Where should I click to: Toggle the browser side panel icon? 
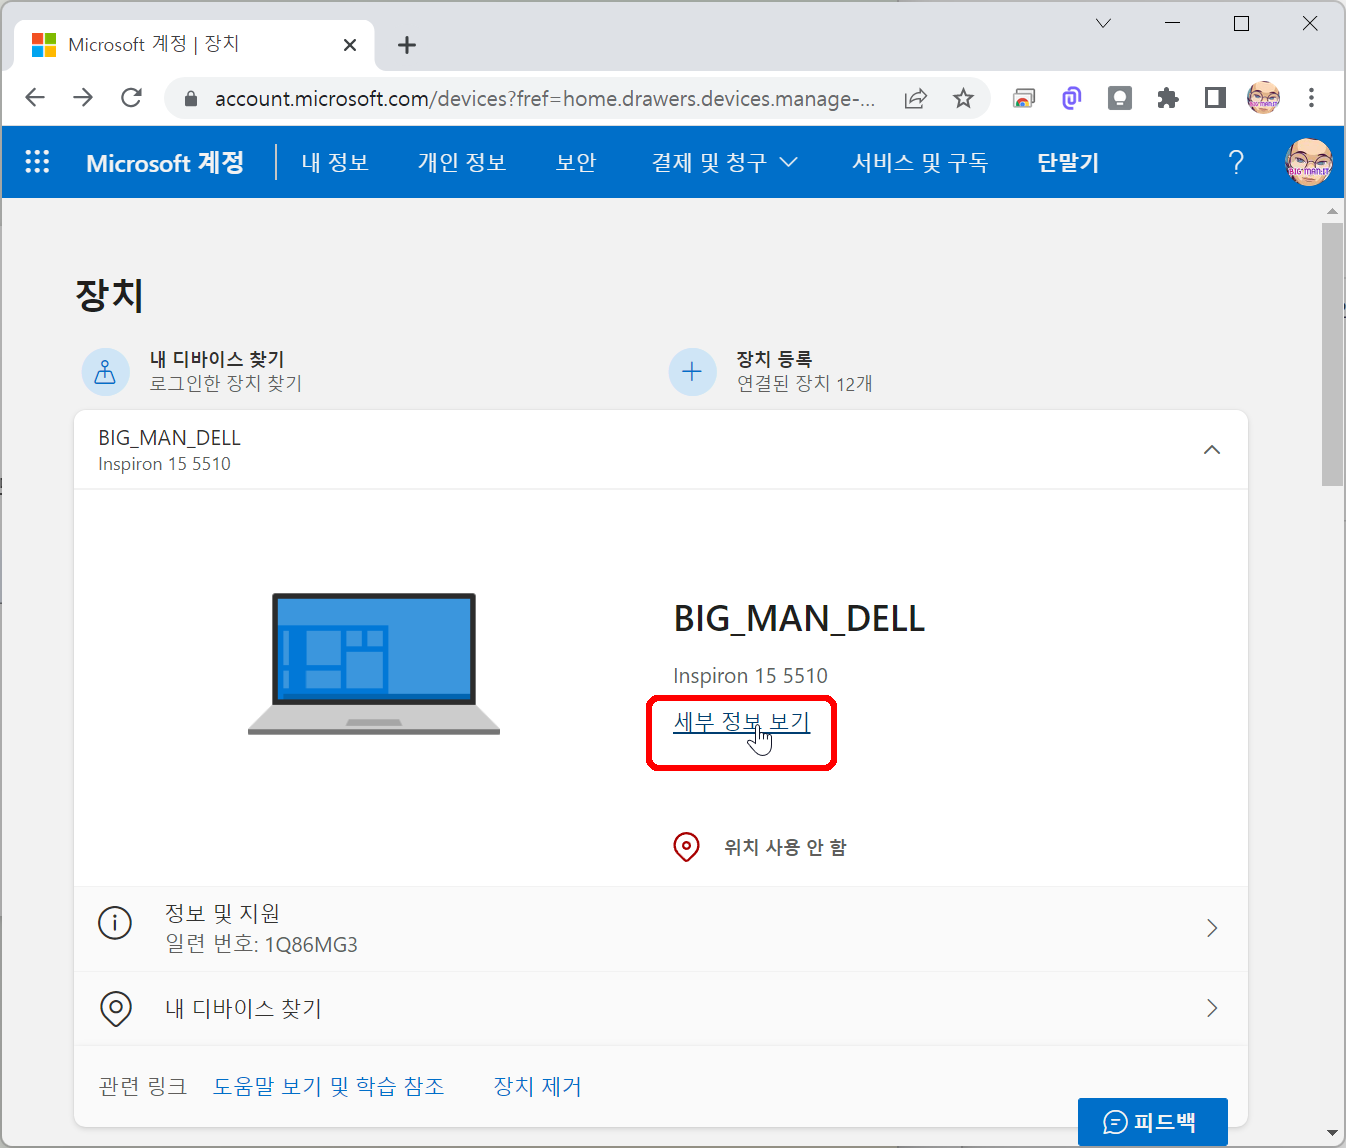1215,98
